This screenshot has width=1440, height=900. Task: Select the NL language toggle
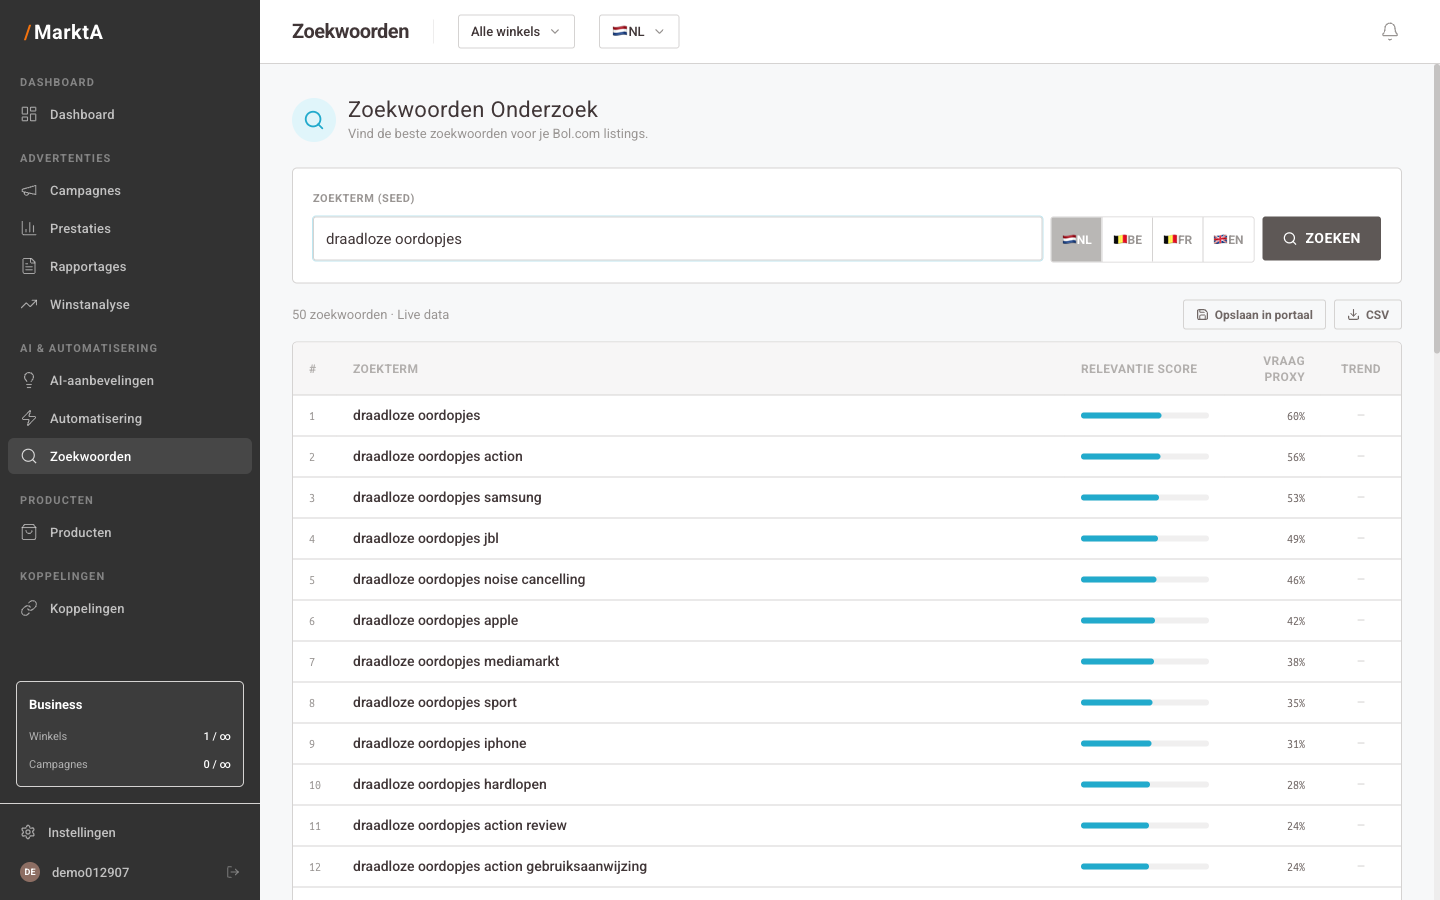click(x=1076, y=239)
